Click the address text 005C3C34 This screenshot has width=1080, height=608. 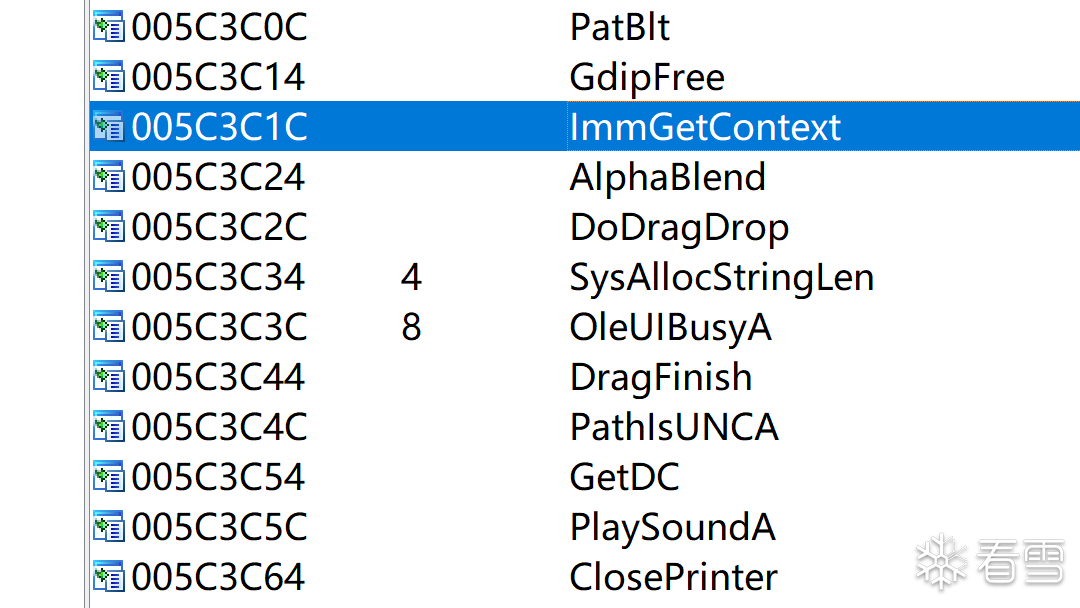[218, 277]
